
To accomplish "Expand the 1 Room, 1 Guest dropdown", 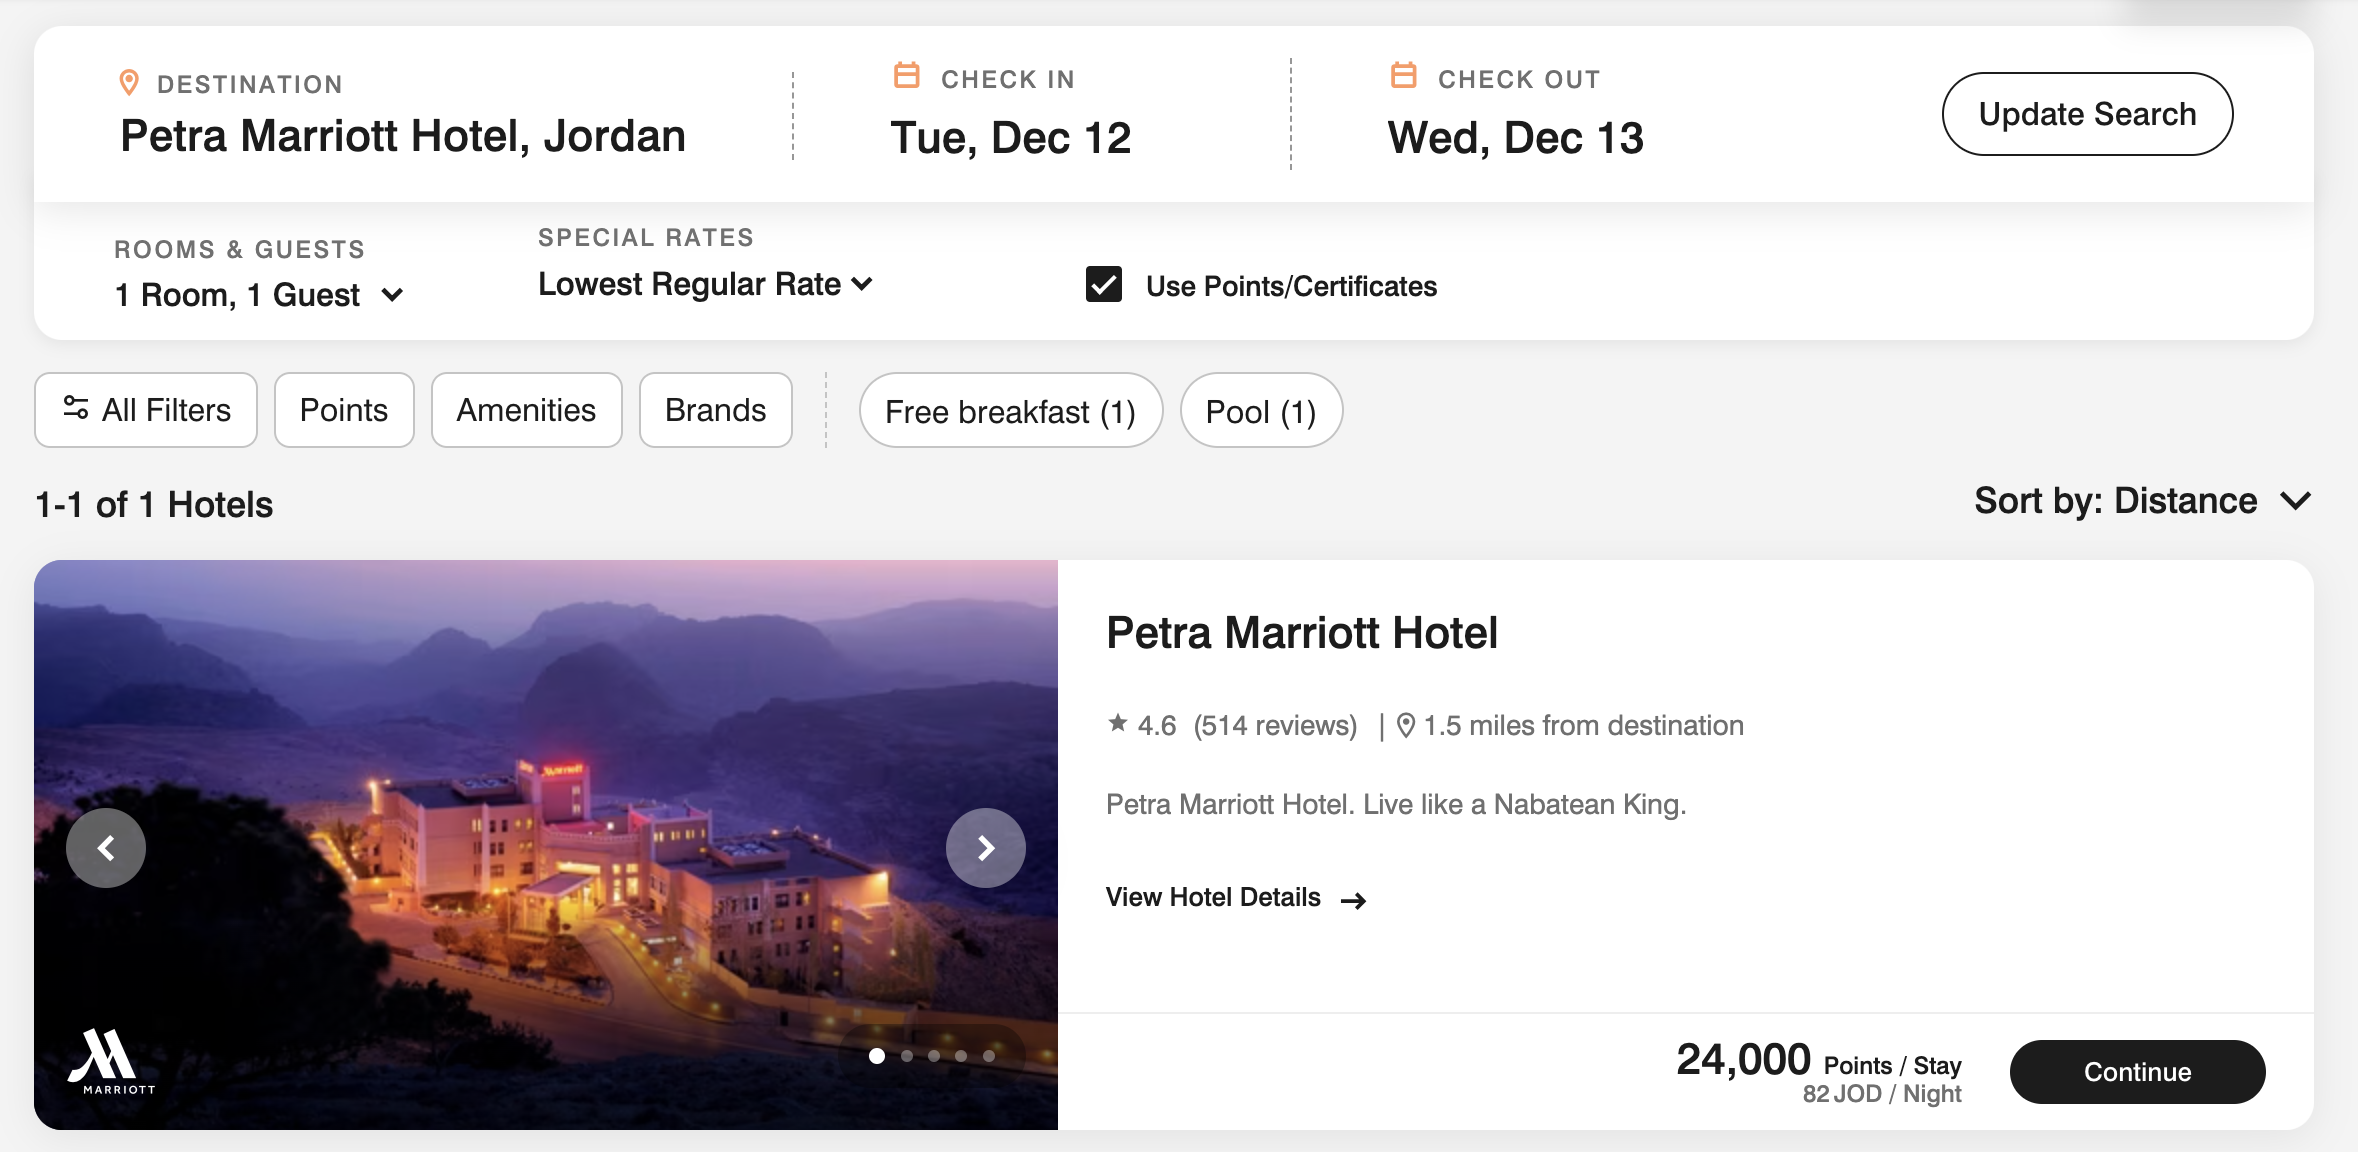I will [x=259, y=295].
